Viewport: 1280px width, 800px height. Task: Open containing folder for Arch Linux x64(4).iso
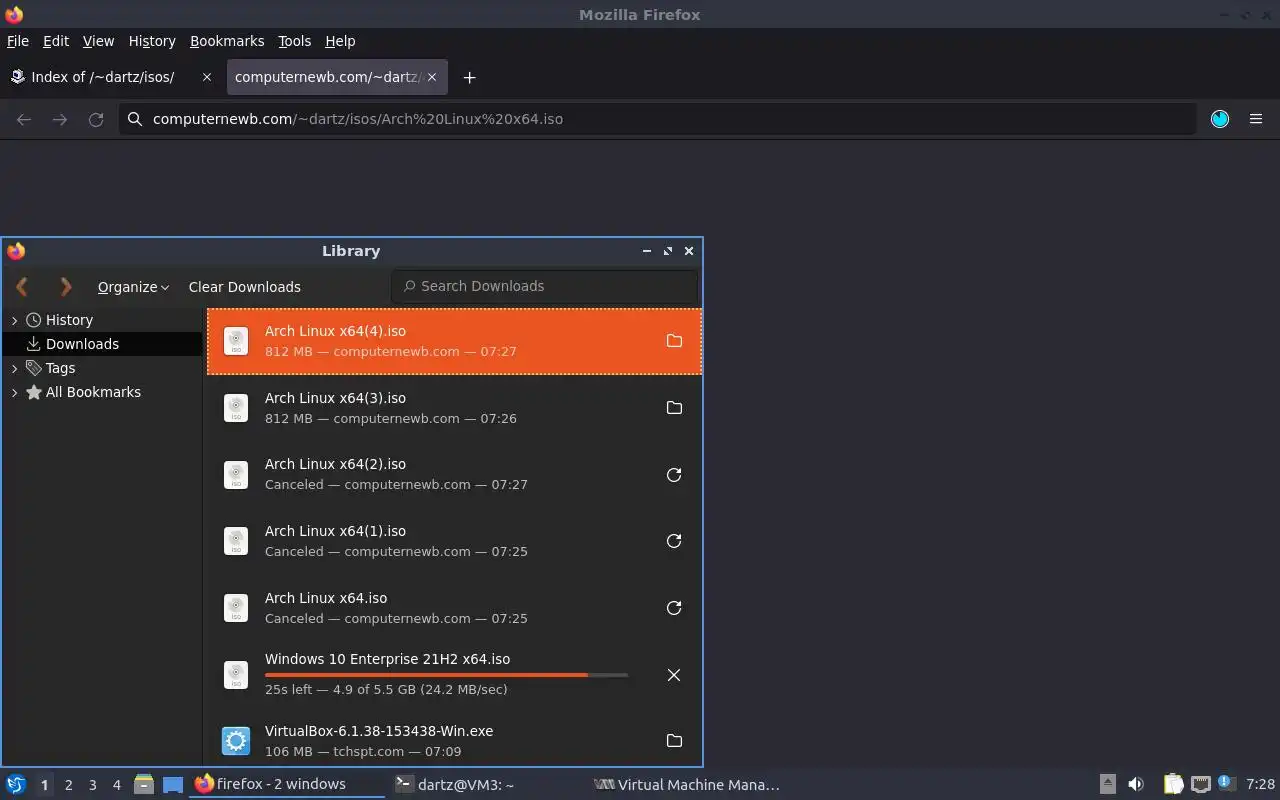(x=674, y=341)
